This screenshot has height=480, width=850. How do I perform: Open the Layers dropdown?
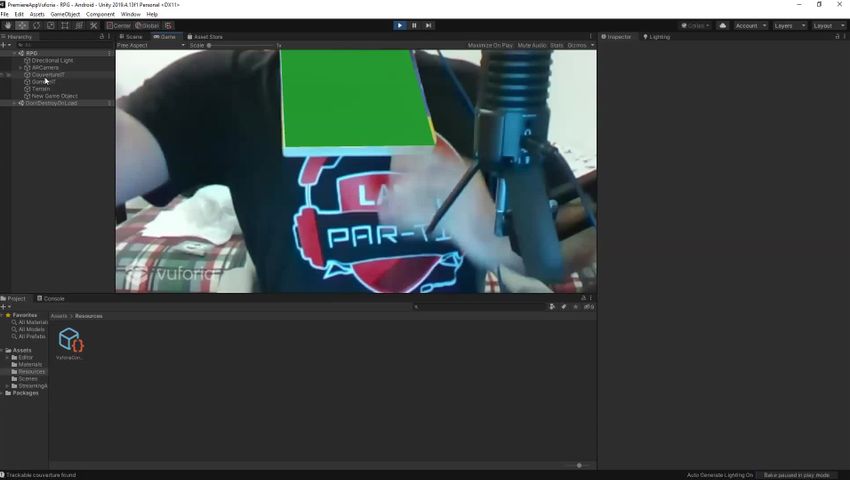(790, 25)
